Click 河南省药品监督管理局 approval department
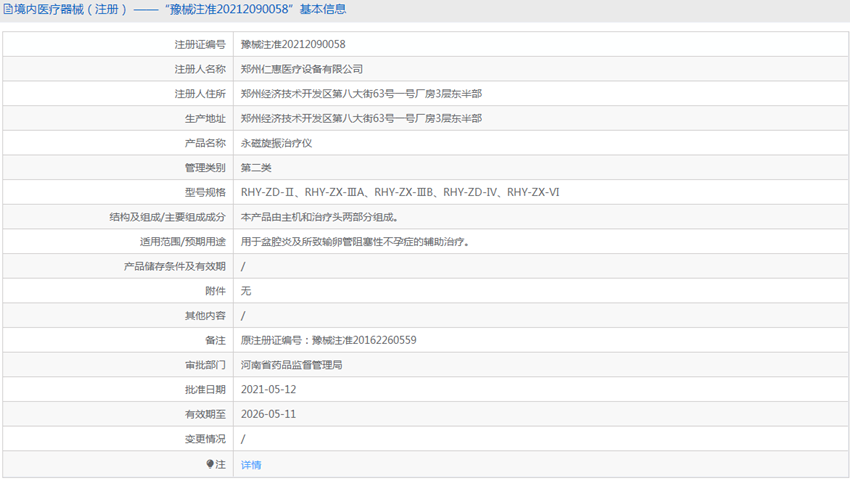The image size is (850, 480). [292, 365]
